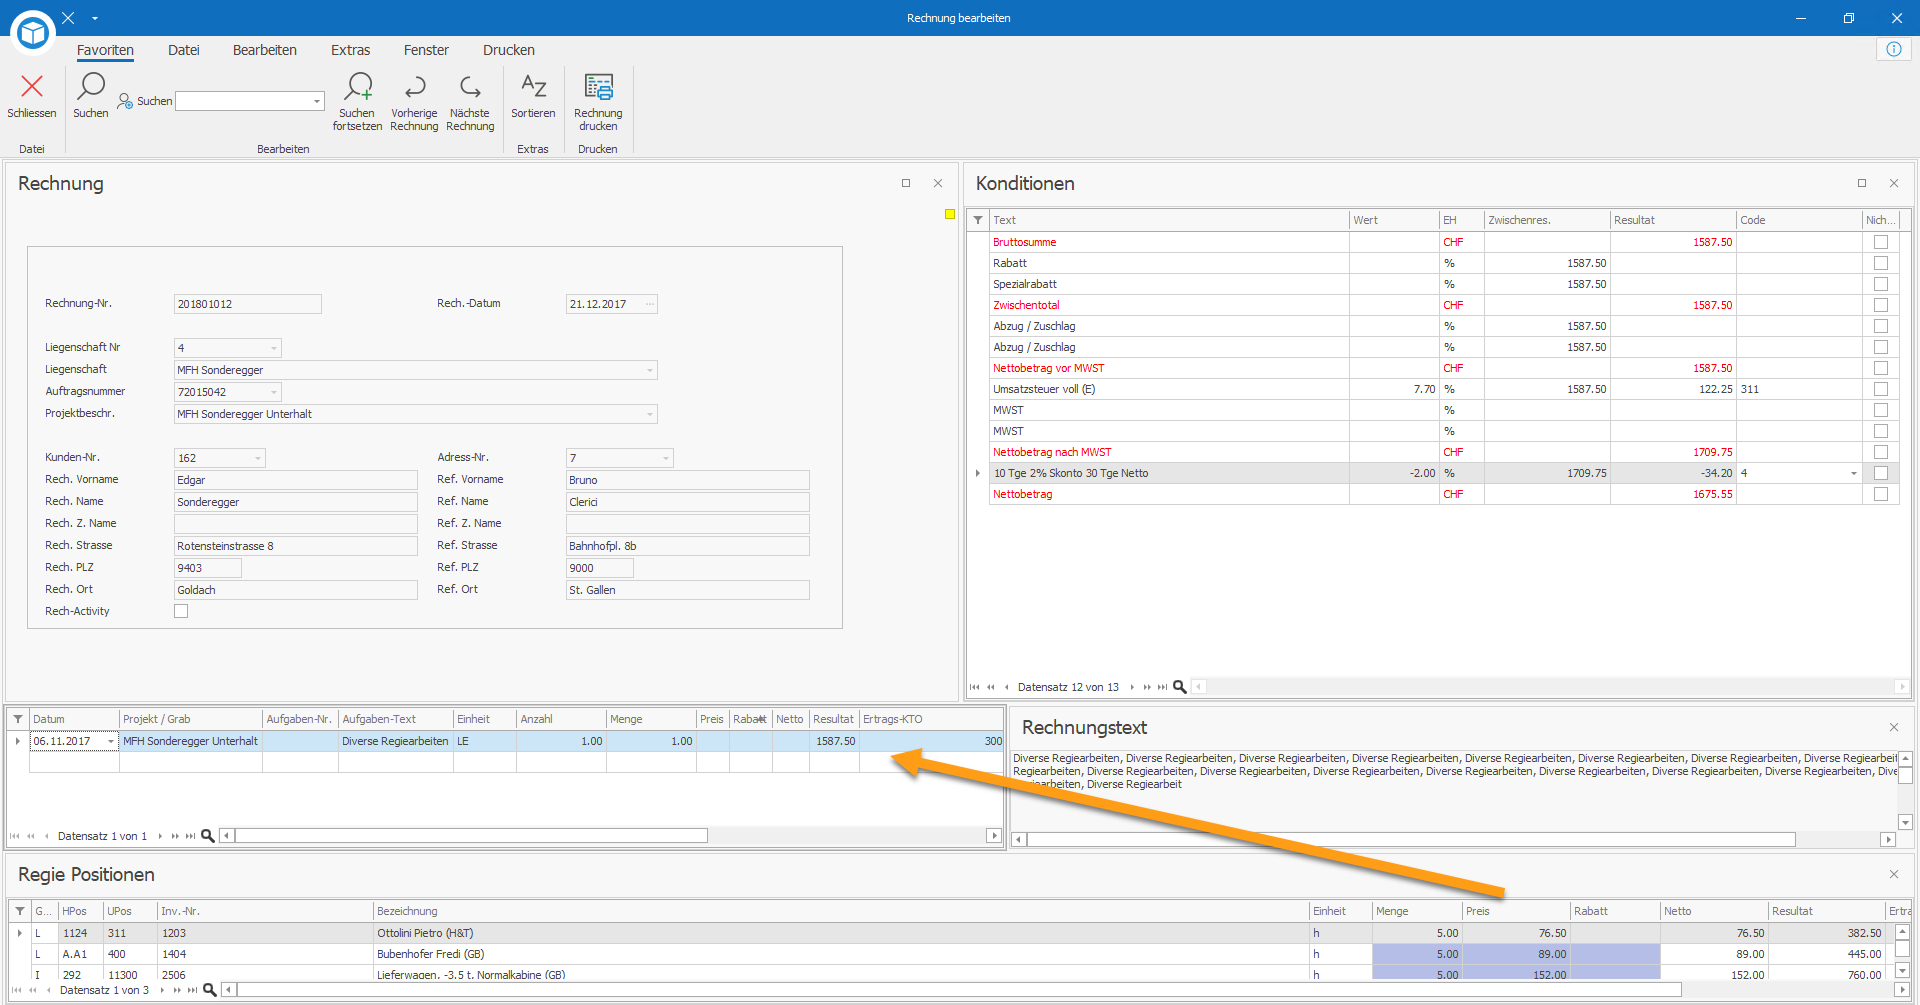Click Suchen fortsetzen icon
Screen dimensions: 1920x1005
point(358,86)
